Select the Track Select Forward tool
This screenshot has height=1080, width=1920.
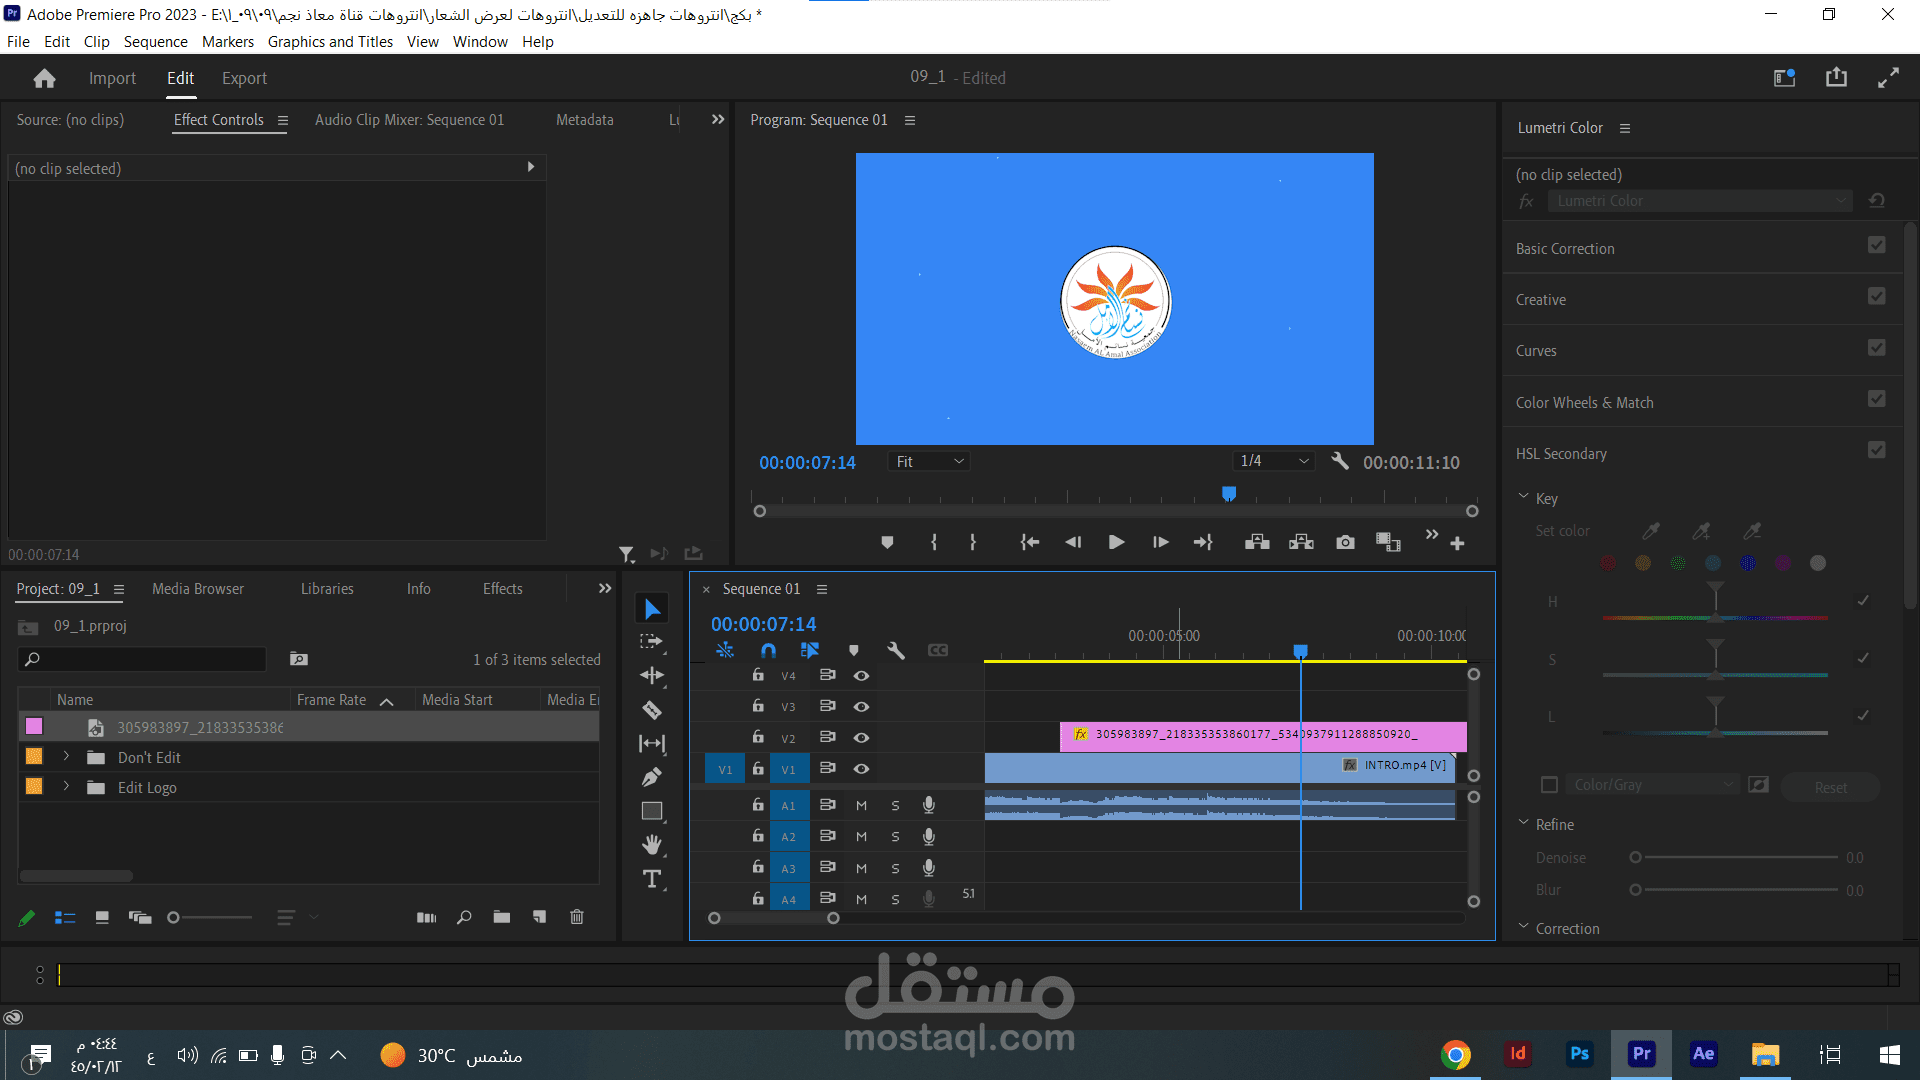pos(652,642)
